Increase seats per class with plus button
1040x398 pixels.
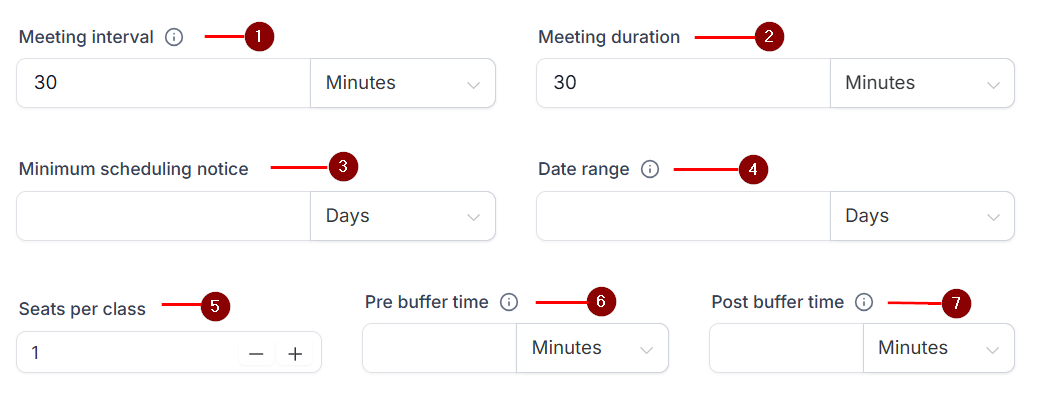[x=294, y=354]
